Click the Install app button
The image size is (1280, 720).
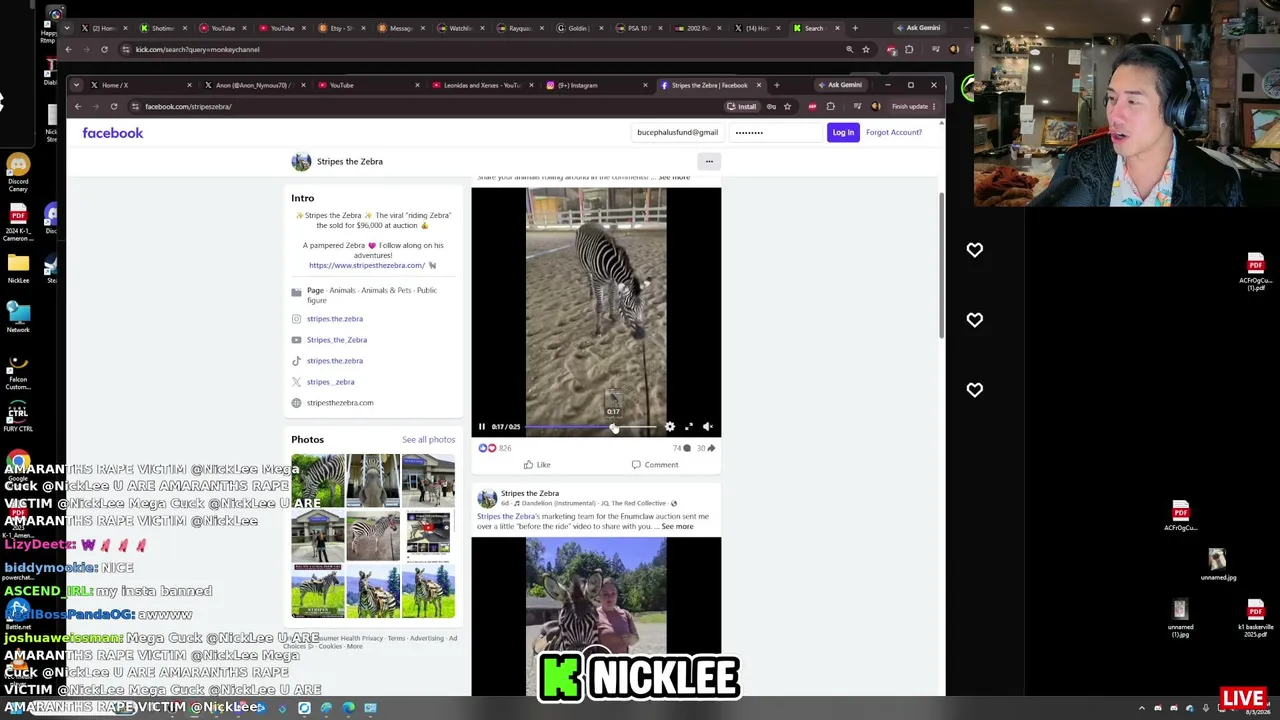click(x=742, y=106)
